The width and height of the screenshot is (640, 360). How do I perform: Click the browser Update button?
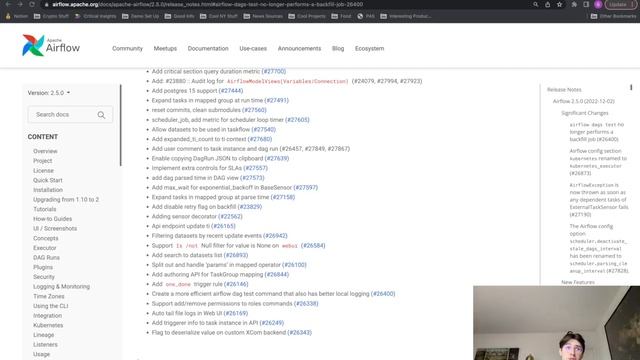coord(620,4)
